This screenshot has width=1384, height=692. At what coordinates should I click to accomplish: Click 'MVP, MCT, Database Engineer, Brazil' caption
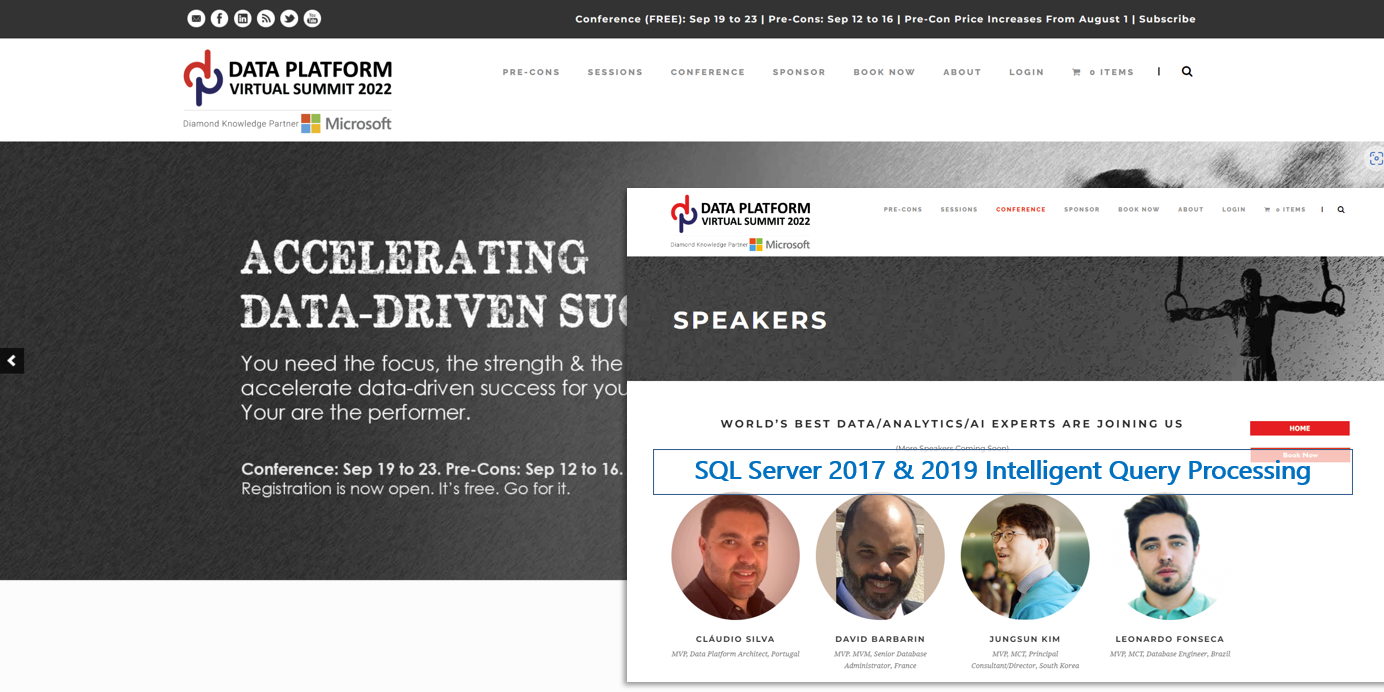click(1170, 654)
